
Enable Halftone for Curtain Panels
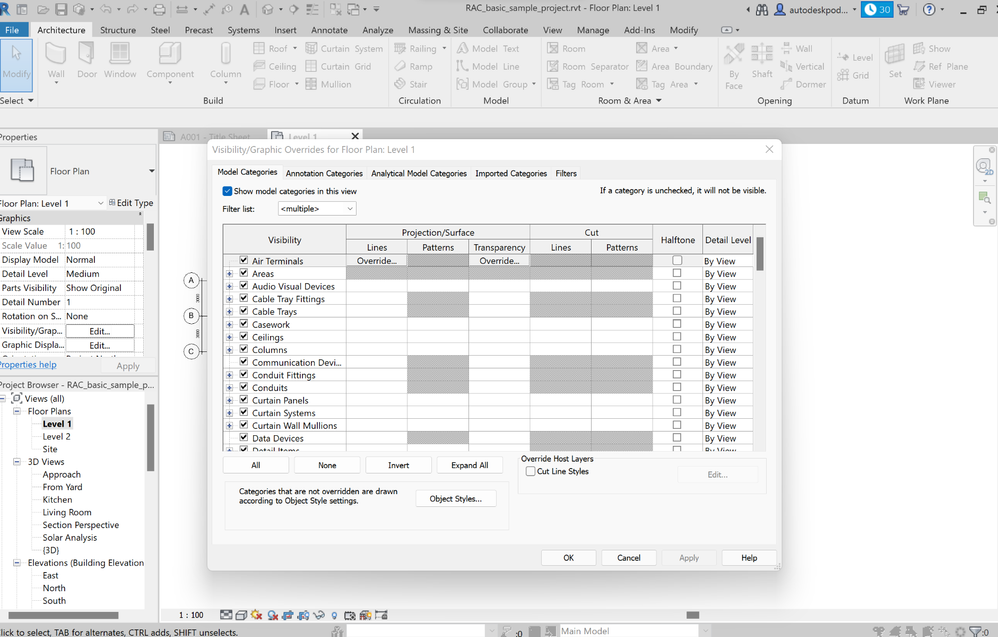677,400
